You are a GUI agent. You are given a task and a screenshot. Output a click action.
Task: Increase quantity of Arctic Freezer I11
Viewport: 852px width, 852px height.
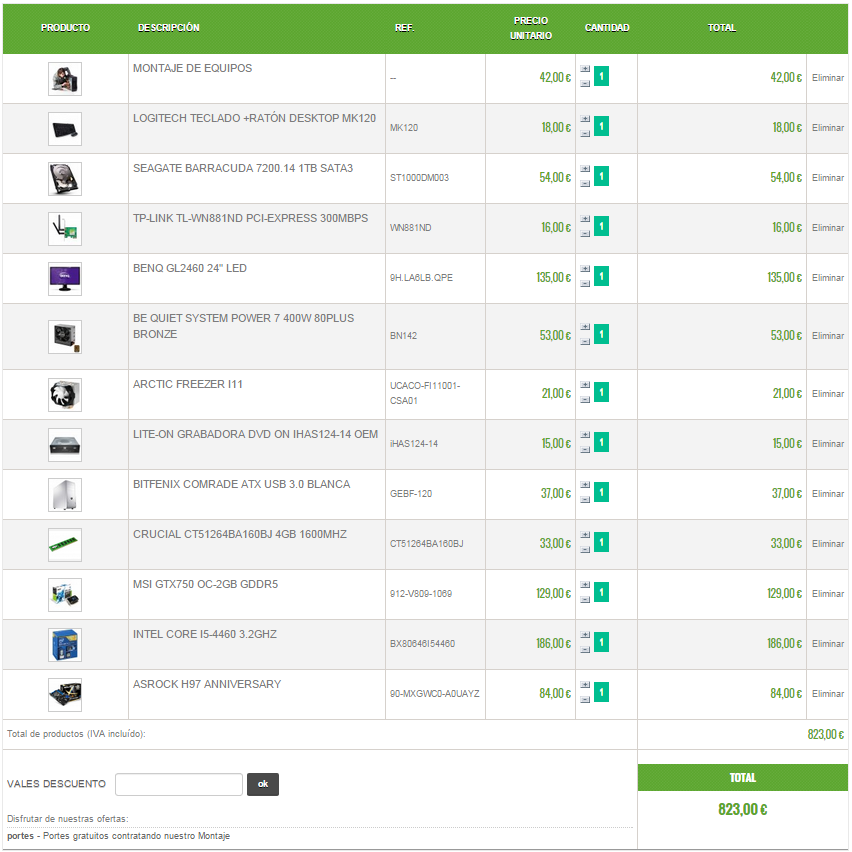pos(585,385)
